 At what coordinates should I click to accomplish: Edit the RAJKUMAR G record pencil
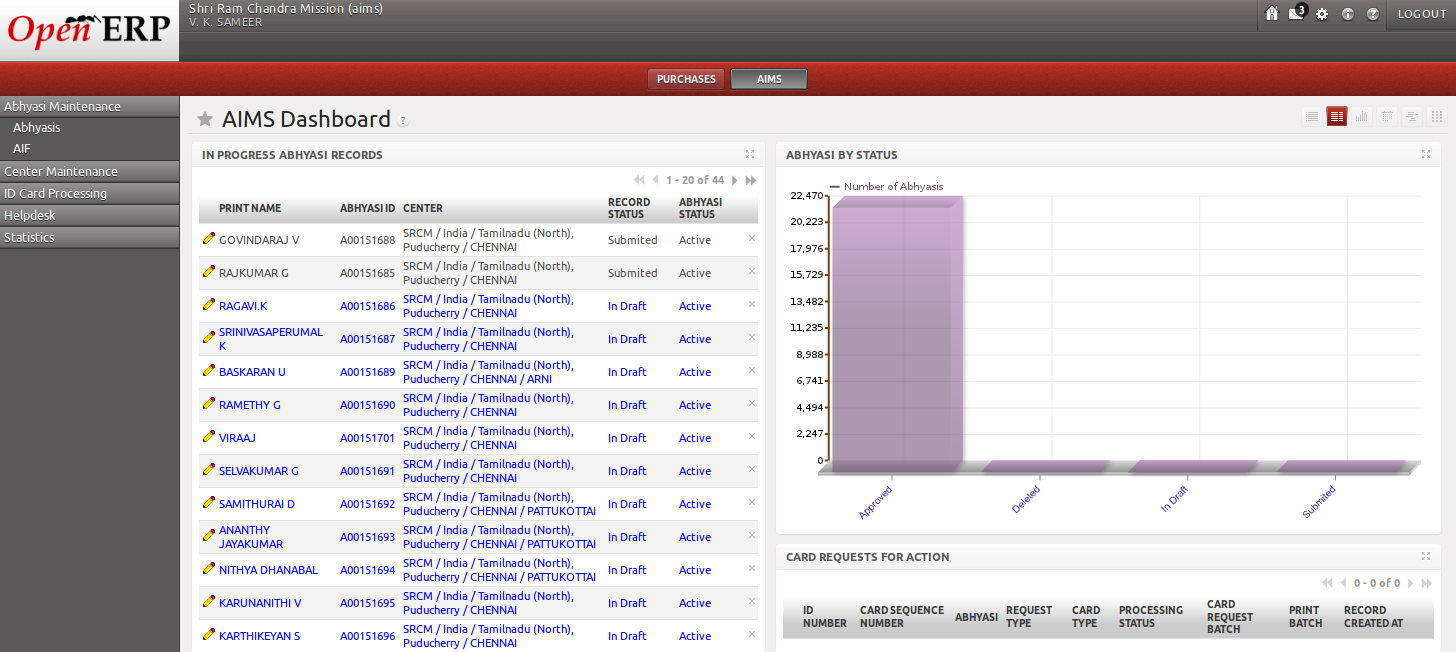click(209, 271)
